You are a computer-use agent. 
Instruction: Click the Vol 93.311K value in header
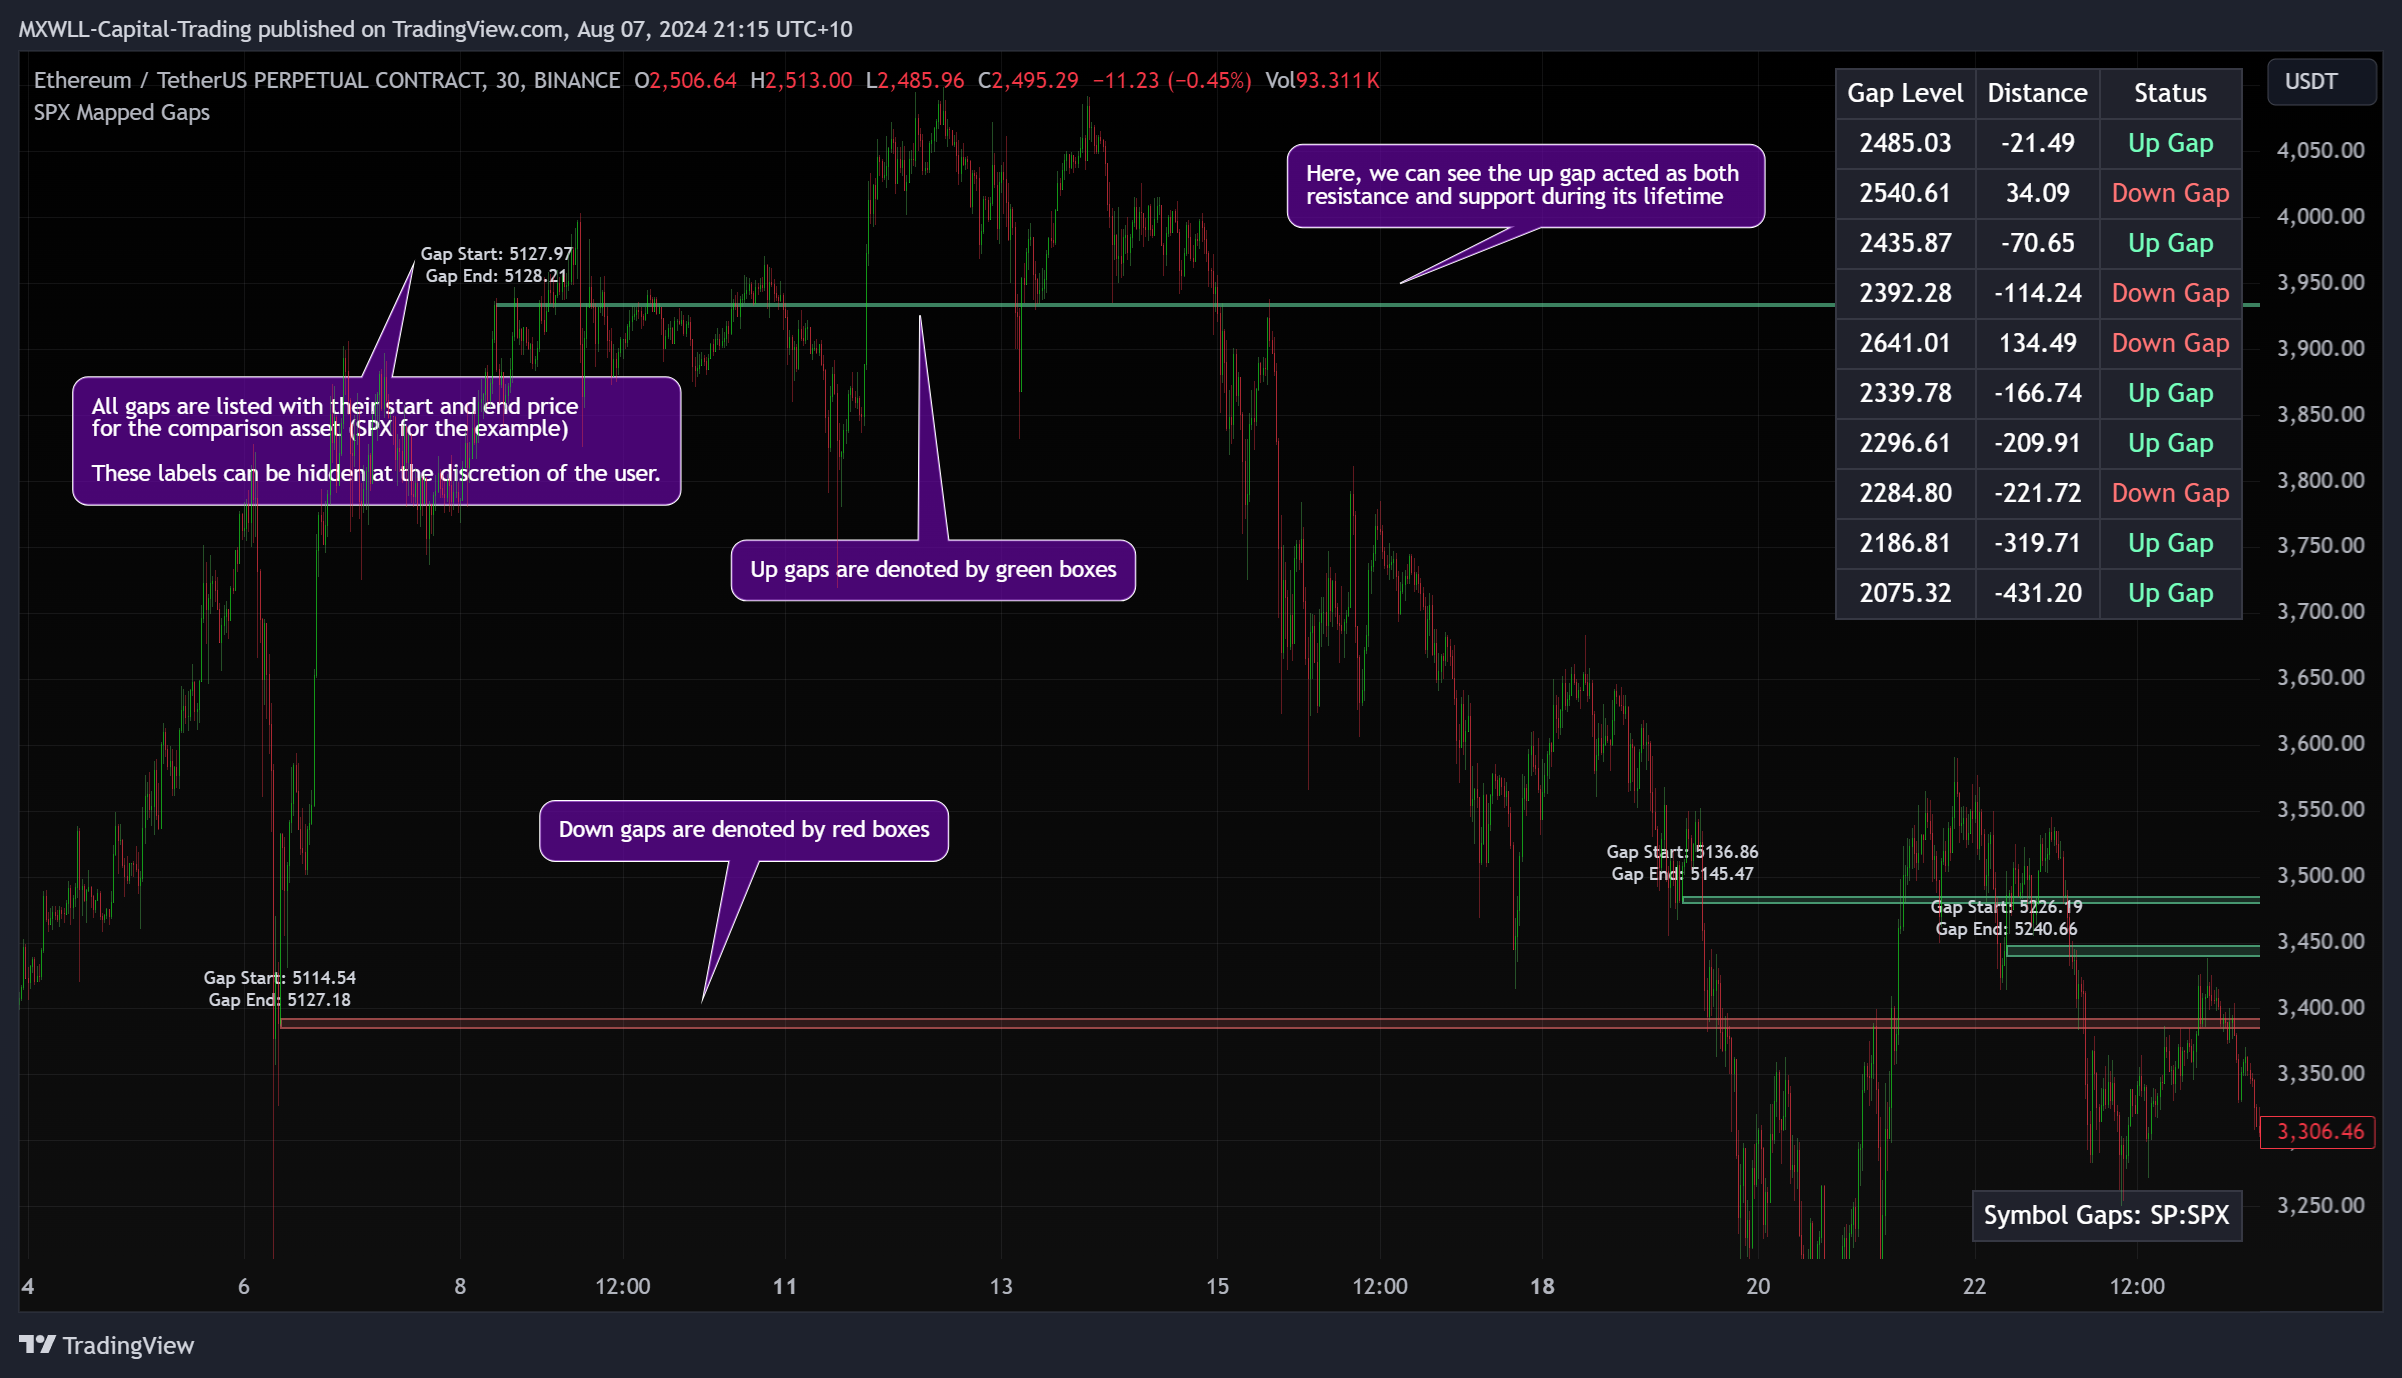(1322, 80)
